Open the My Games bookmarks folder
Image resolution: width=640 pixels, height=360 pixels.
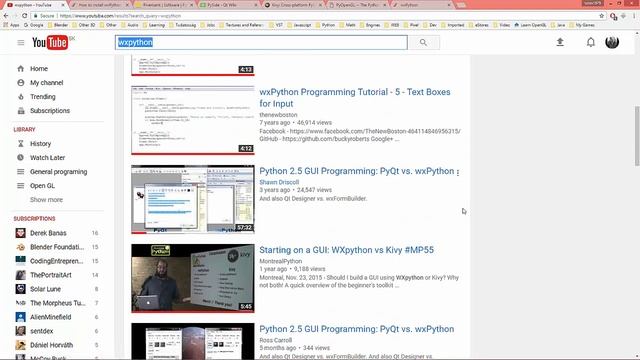(x=581, y=25)
